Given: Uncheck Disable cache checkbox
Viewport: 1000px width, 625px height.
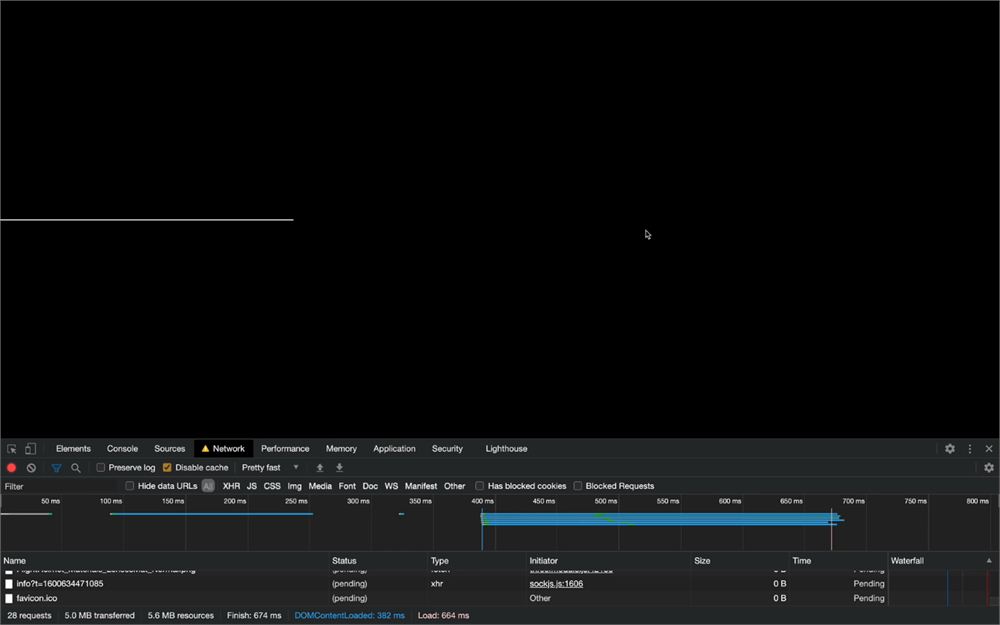Looking at the screenshot, I should (167, 467).
